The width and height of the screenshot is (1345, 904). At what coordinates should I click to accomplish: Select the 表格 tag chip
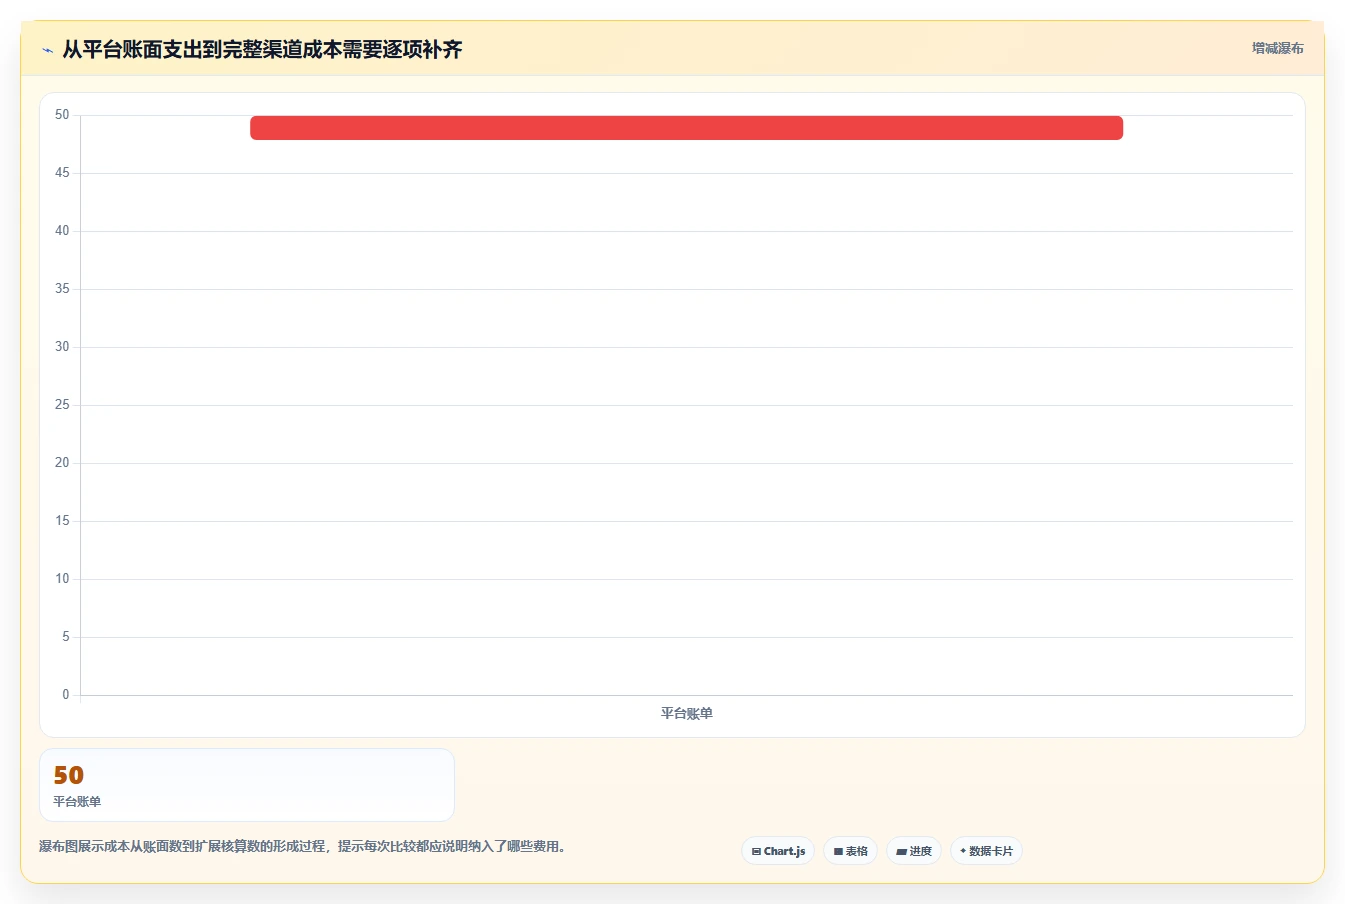coord(850,851)
